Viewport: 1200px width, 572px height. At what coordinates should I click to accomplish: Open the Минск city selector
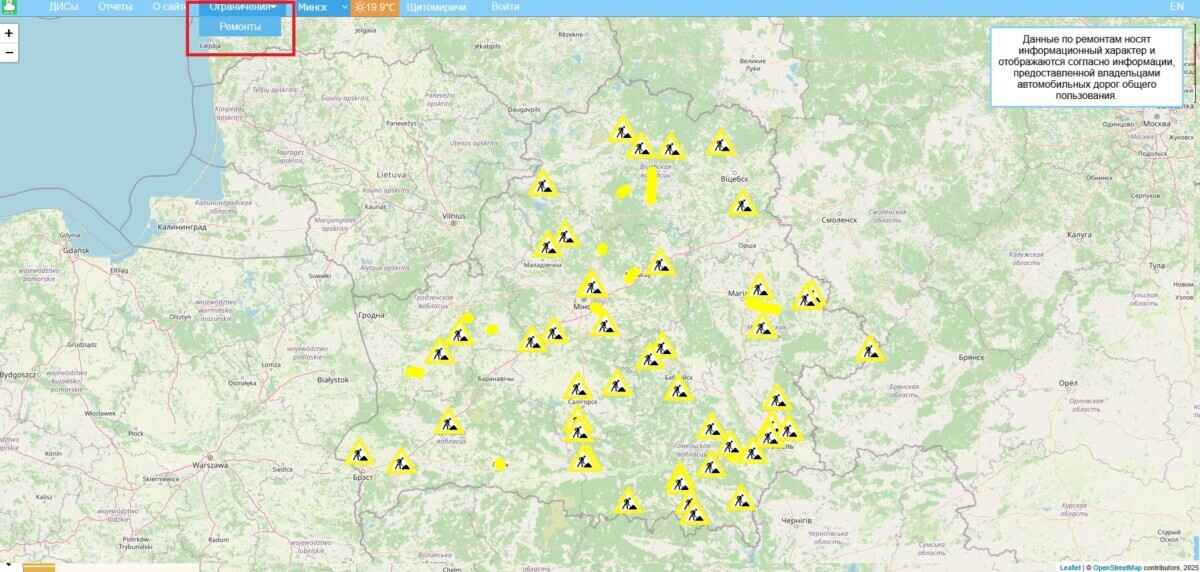tap(322, 7)
